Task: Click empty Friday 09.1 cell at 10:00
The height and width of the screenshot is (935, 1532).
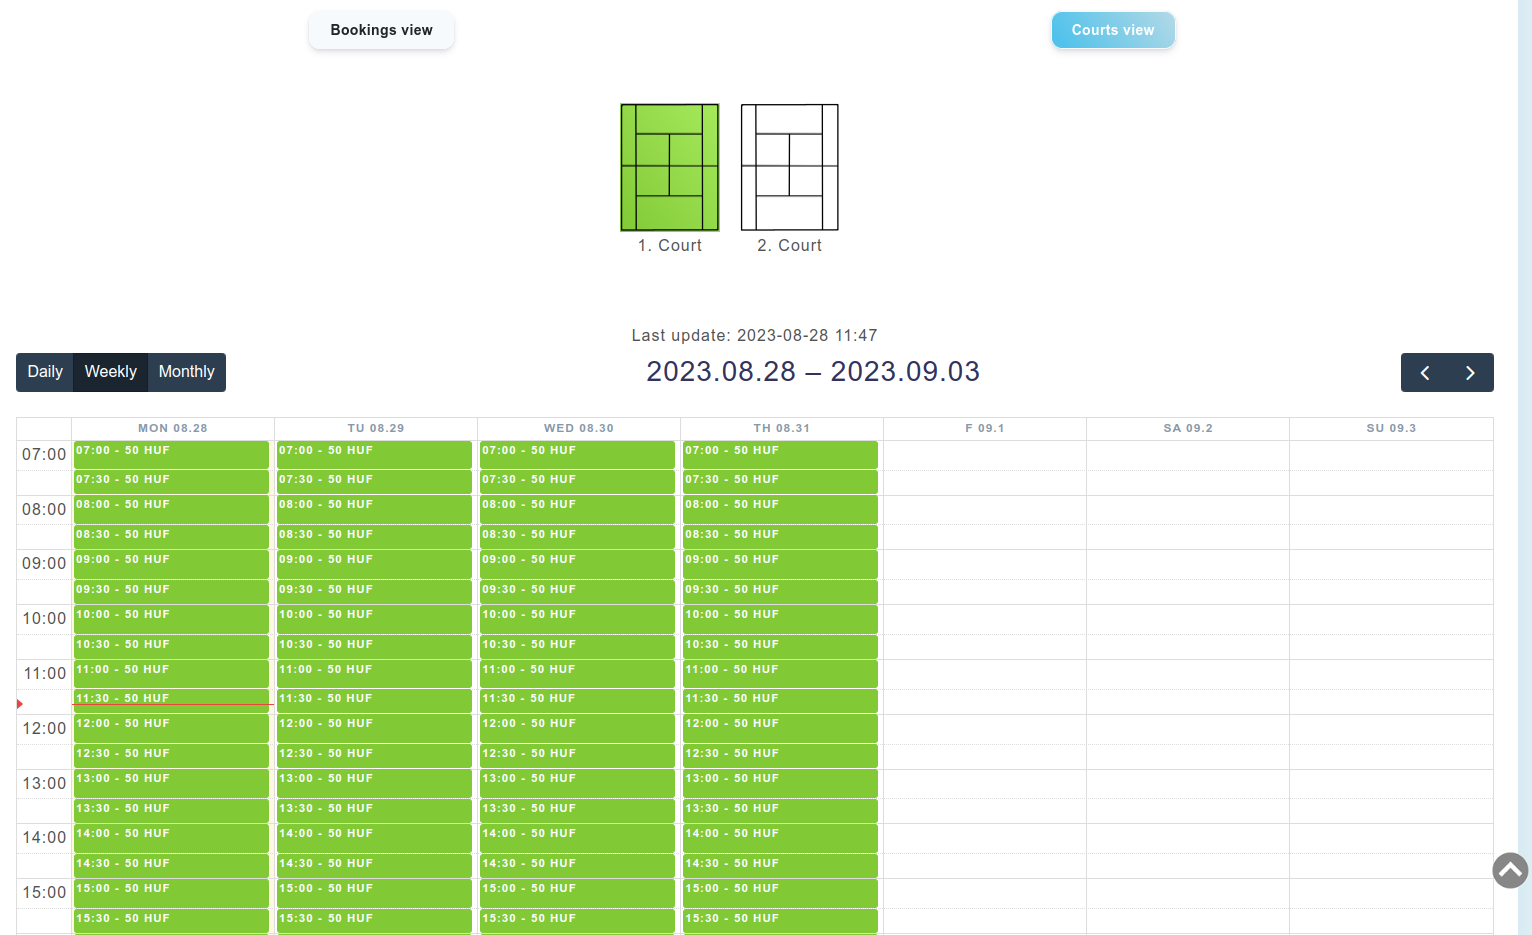Action: 984,619
